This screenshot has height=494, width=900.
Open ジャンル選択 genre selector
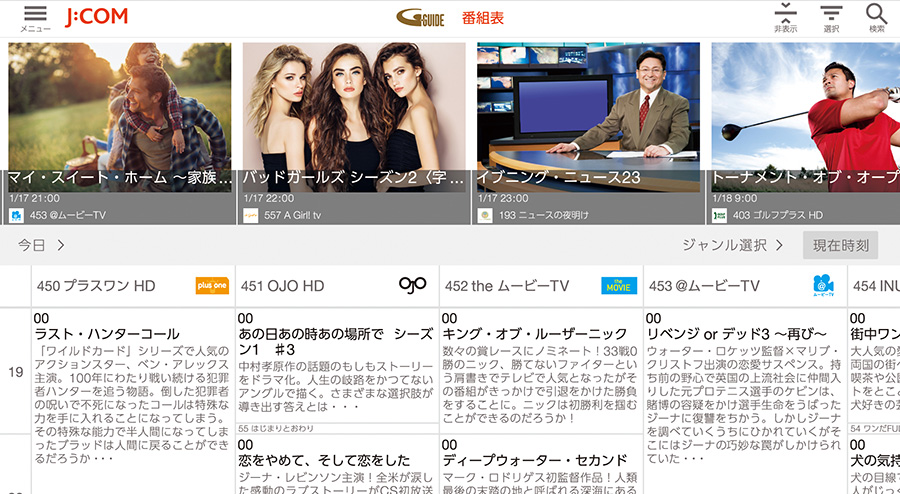(x=732, y=246)
